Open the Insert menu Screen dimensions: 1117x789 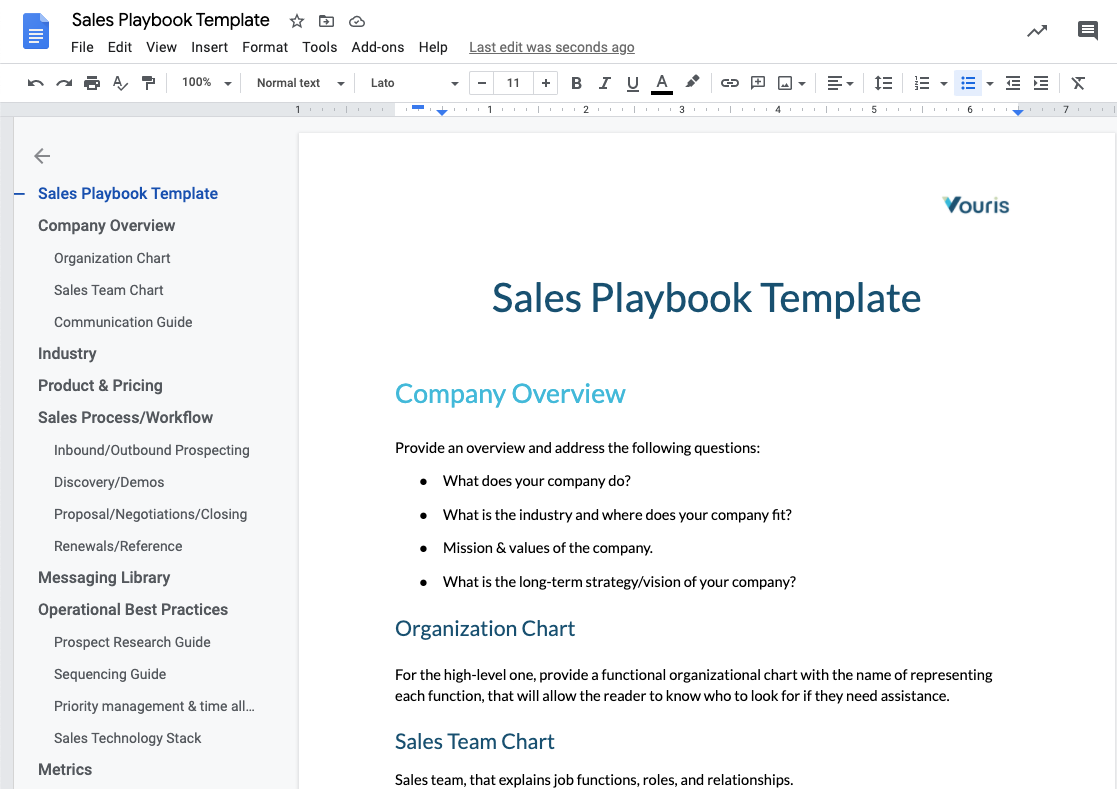point(209,47)
